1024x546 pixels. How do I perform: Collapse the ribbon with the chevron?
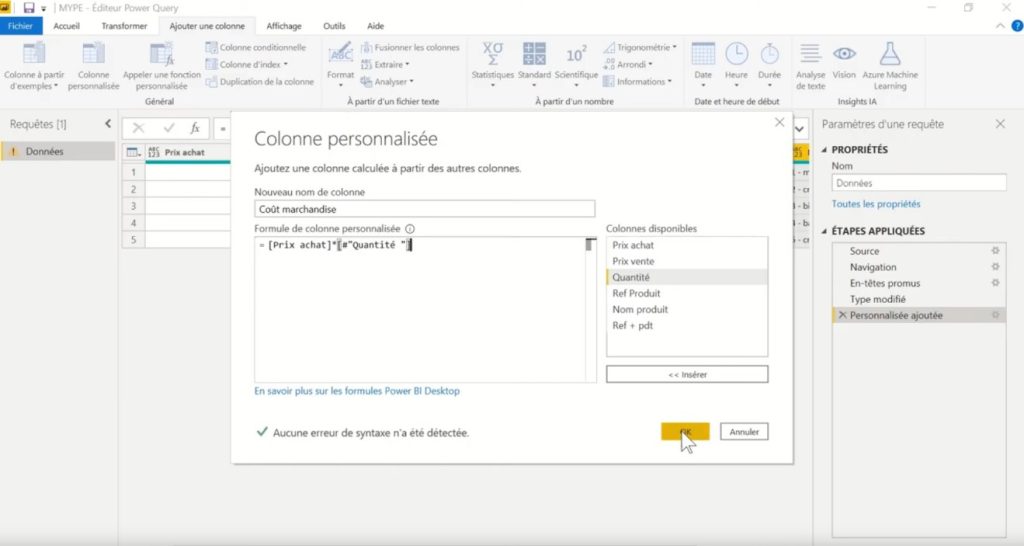[1000, 26]
